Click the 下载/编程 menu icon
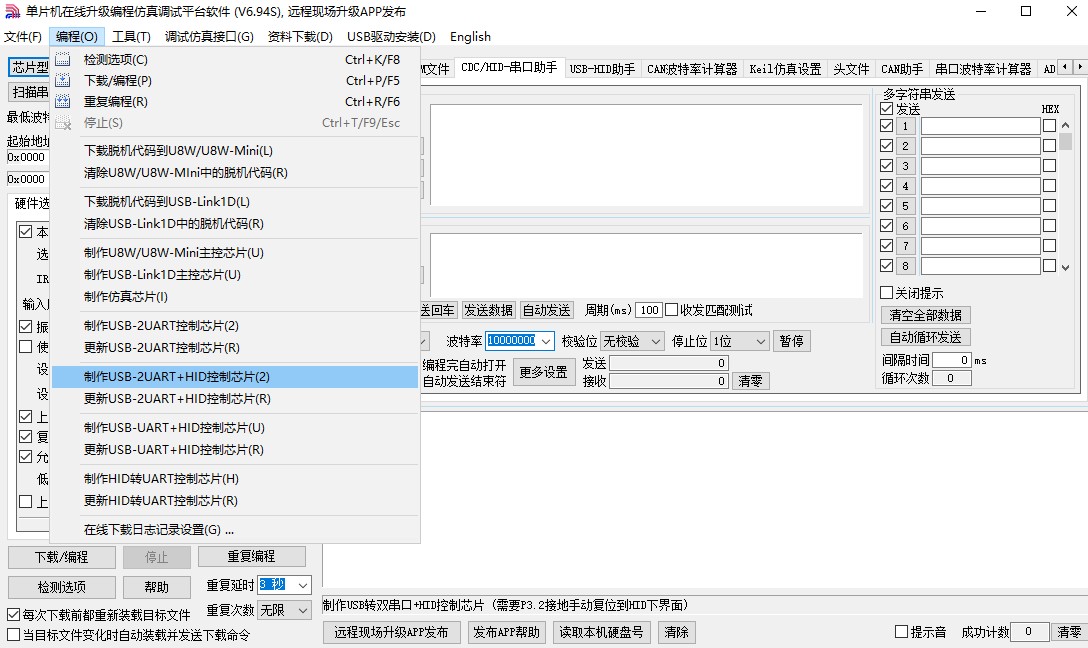 pos(62,80)
